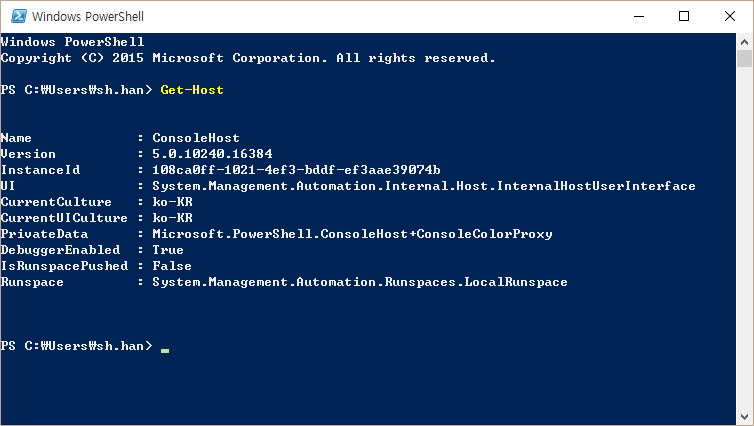Click the PowerShell icon in the title bar

(x=19, y=16)
